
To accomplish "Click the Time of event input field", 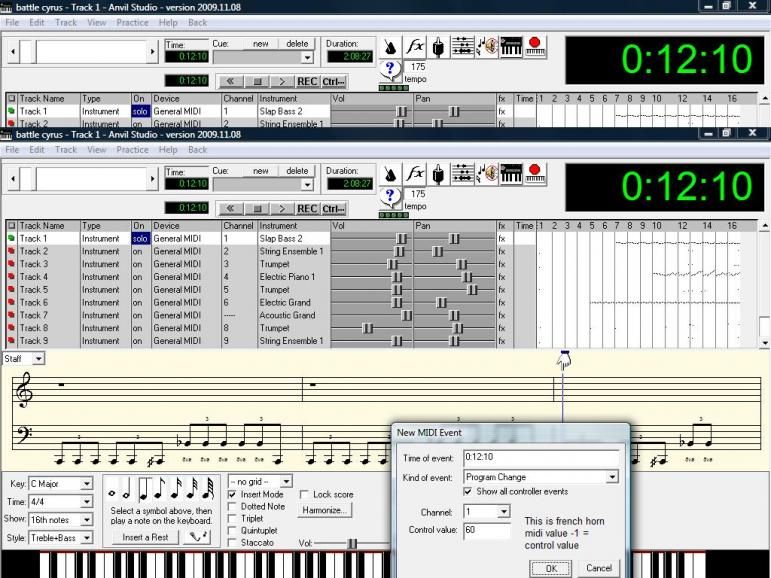I will (541, 457).
